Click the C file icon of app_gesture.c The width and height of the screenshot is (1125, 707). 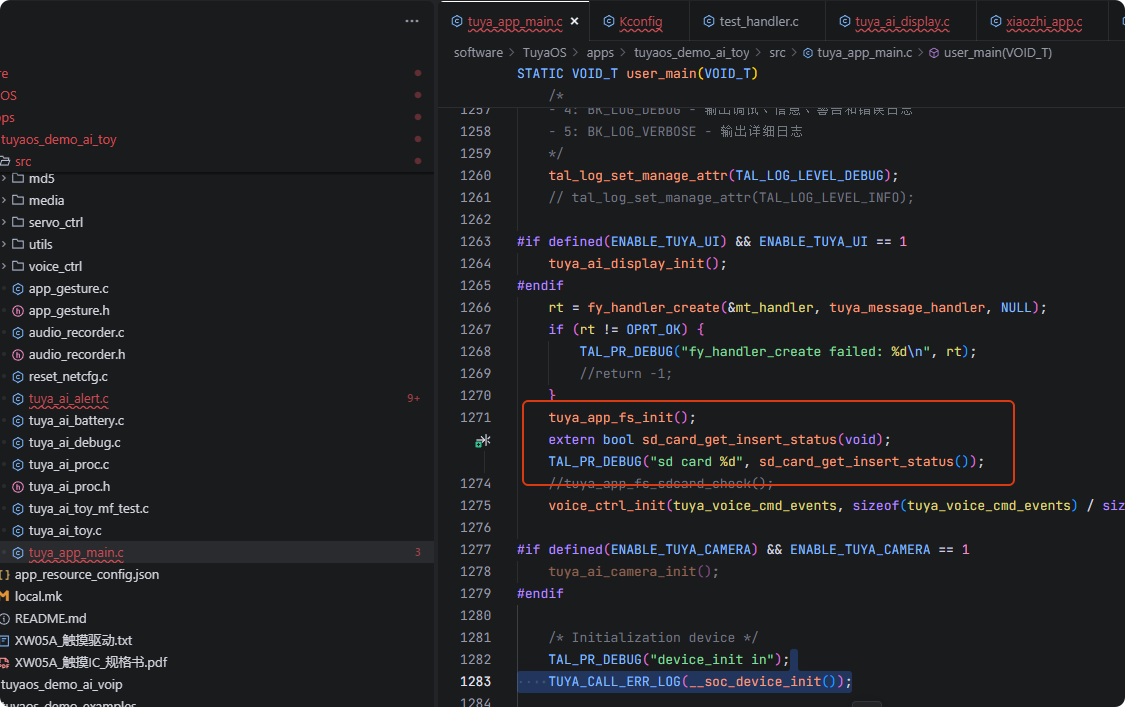18,288
